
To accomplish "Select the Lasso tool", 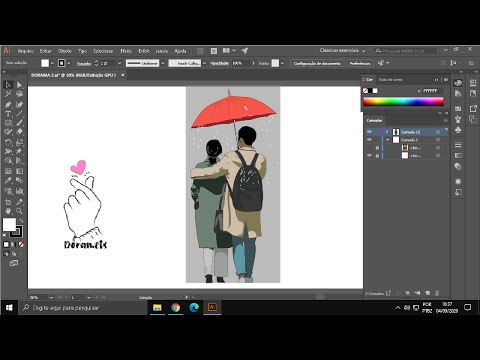I will [x=19, y=94].
